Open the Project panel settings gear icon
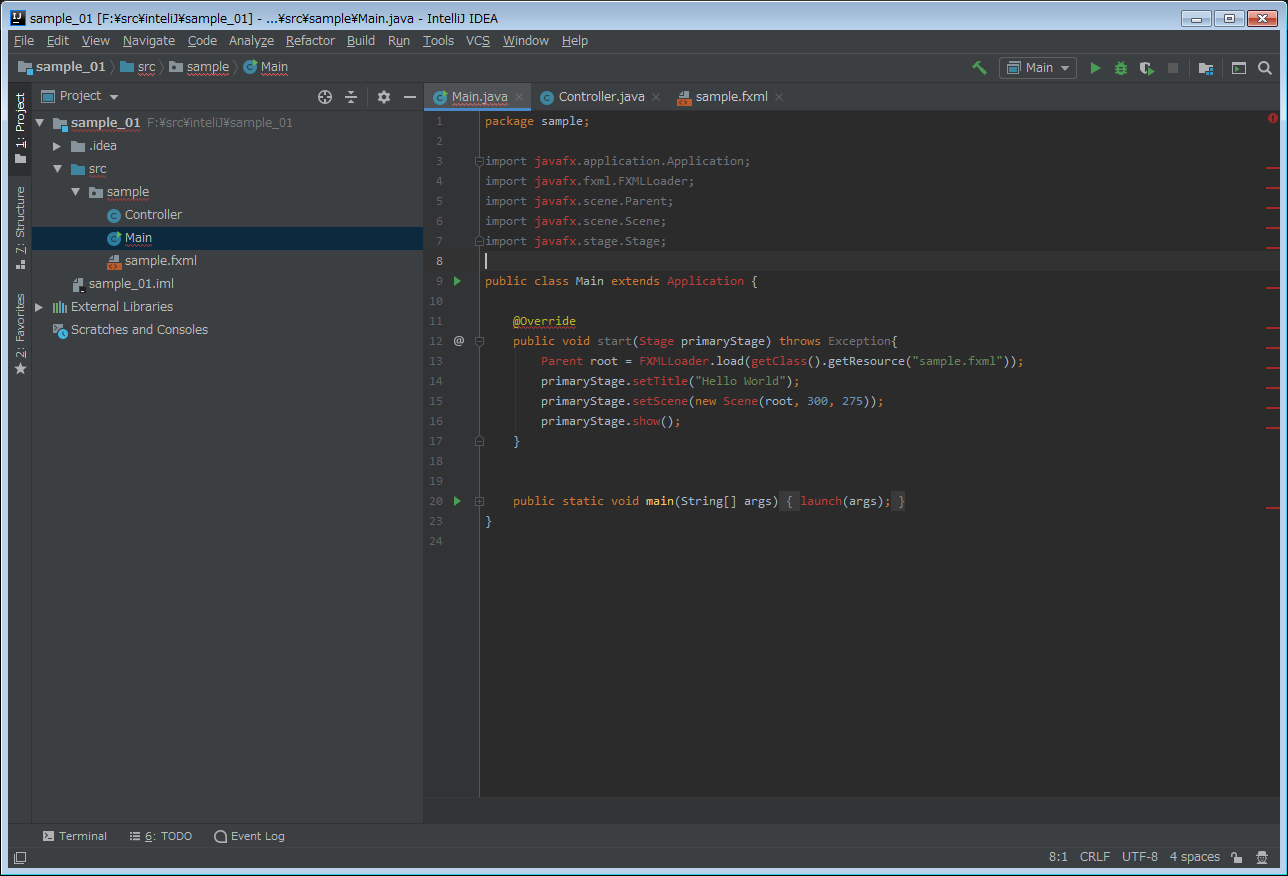The width and height of the screenshot is (1288, 876). [384, 96]
